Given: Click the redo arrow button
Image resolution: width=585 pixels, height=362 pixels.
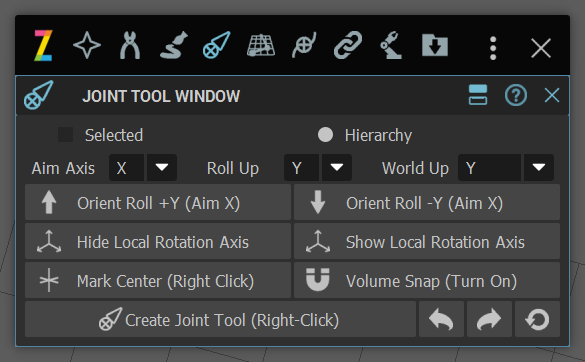Looking at the screenshot, I should pyautogui.click(x=489, y=319).
